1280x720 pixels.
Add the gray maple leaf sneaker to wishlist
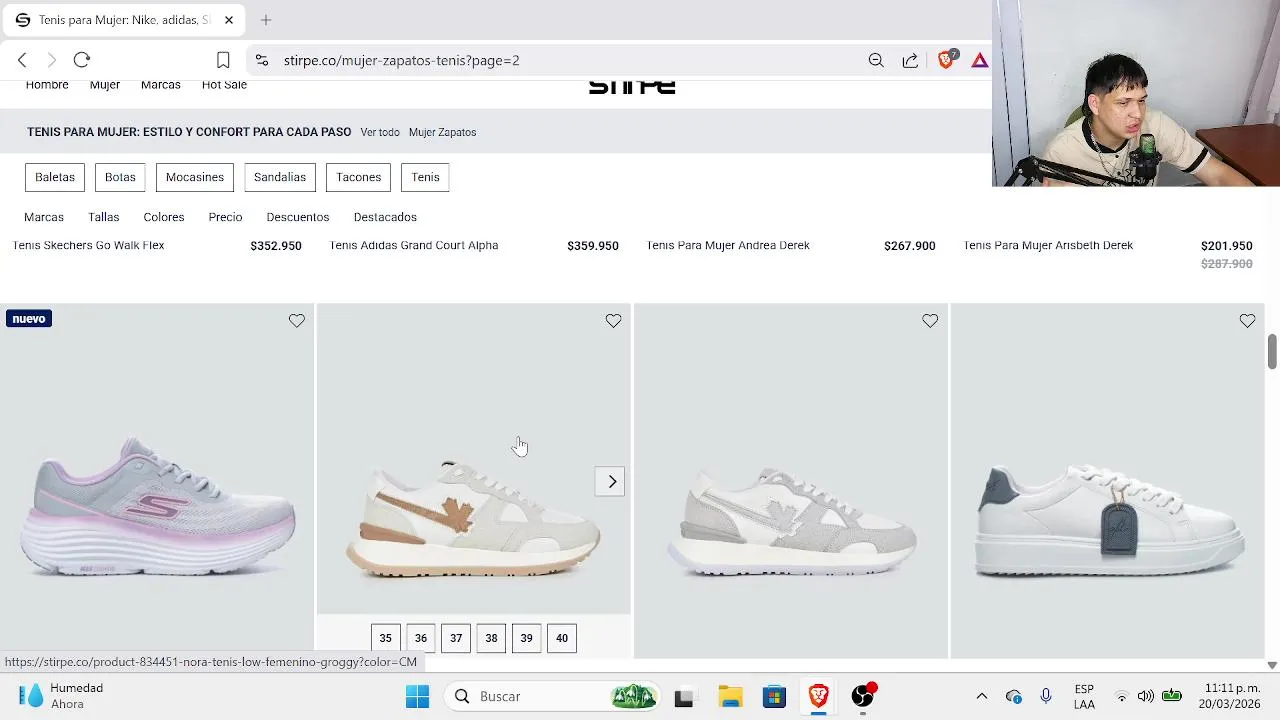(x=930, y=321)
